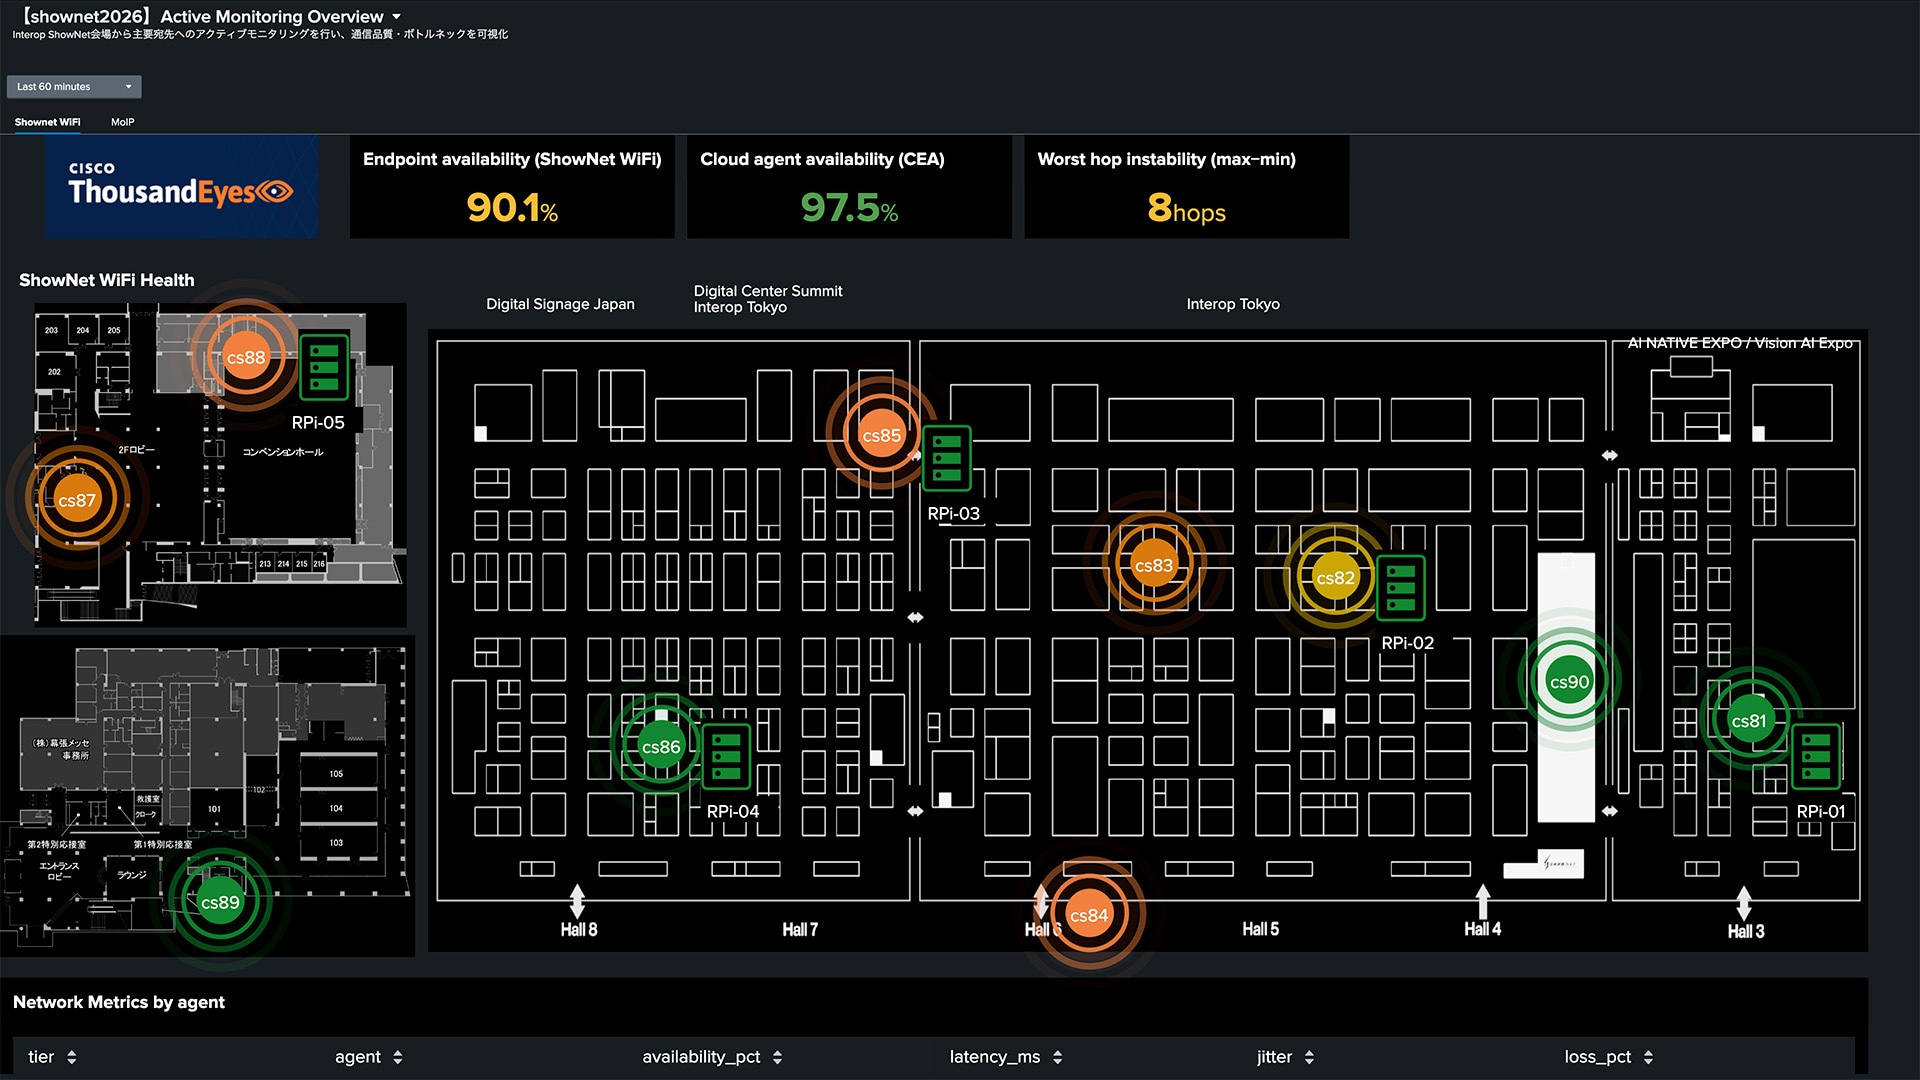Click the Worst hop instability 8 hops panel

tap(1186, 187)
